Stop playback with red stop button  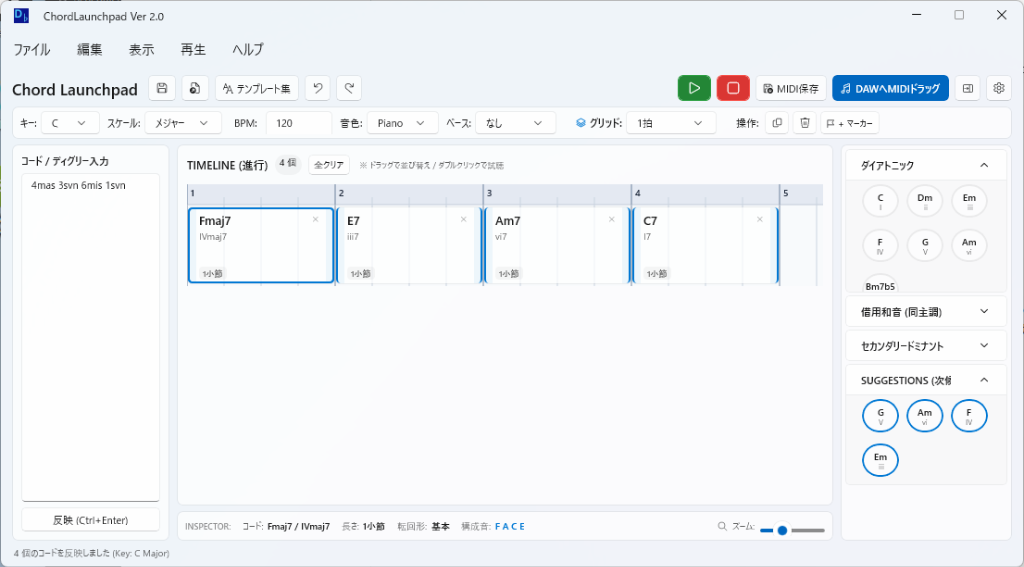(x=733, y=88)
